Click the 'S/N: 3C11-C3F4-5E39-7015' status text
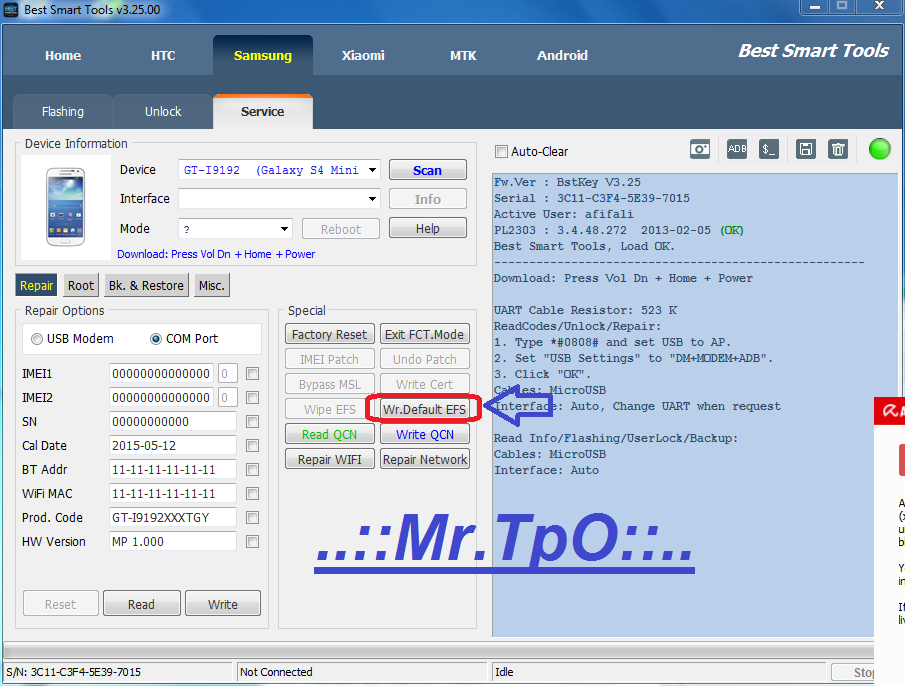This screenshot has height=686, width=905. (73, 672)
